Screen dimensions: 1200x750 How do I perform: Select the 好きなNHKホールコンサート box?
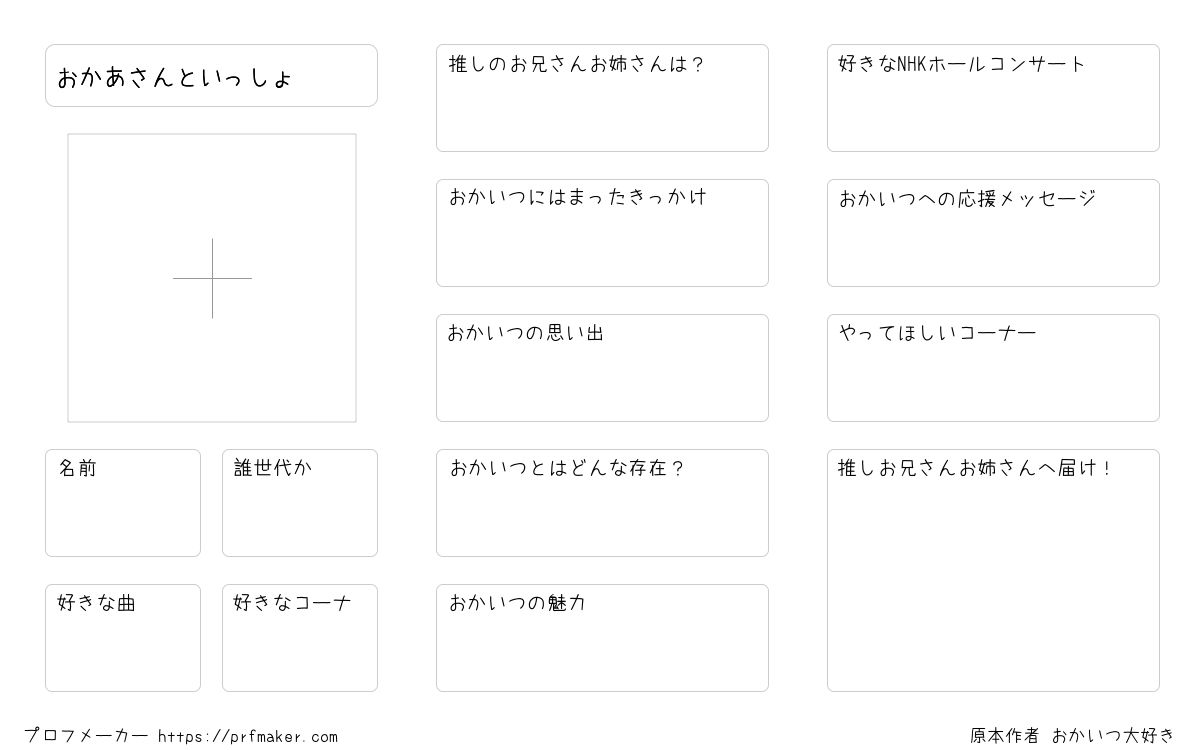993,98
